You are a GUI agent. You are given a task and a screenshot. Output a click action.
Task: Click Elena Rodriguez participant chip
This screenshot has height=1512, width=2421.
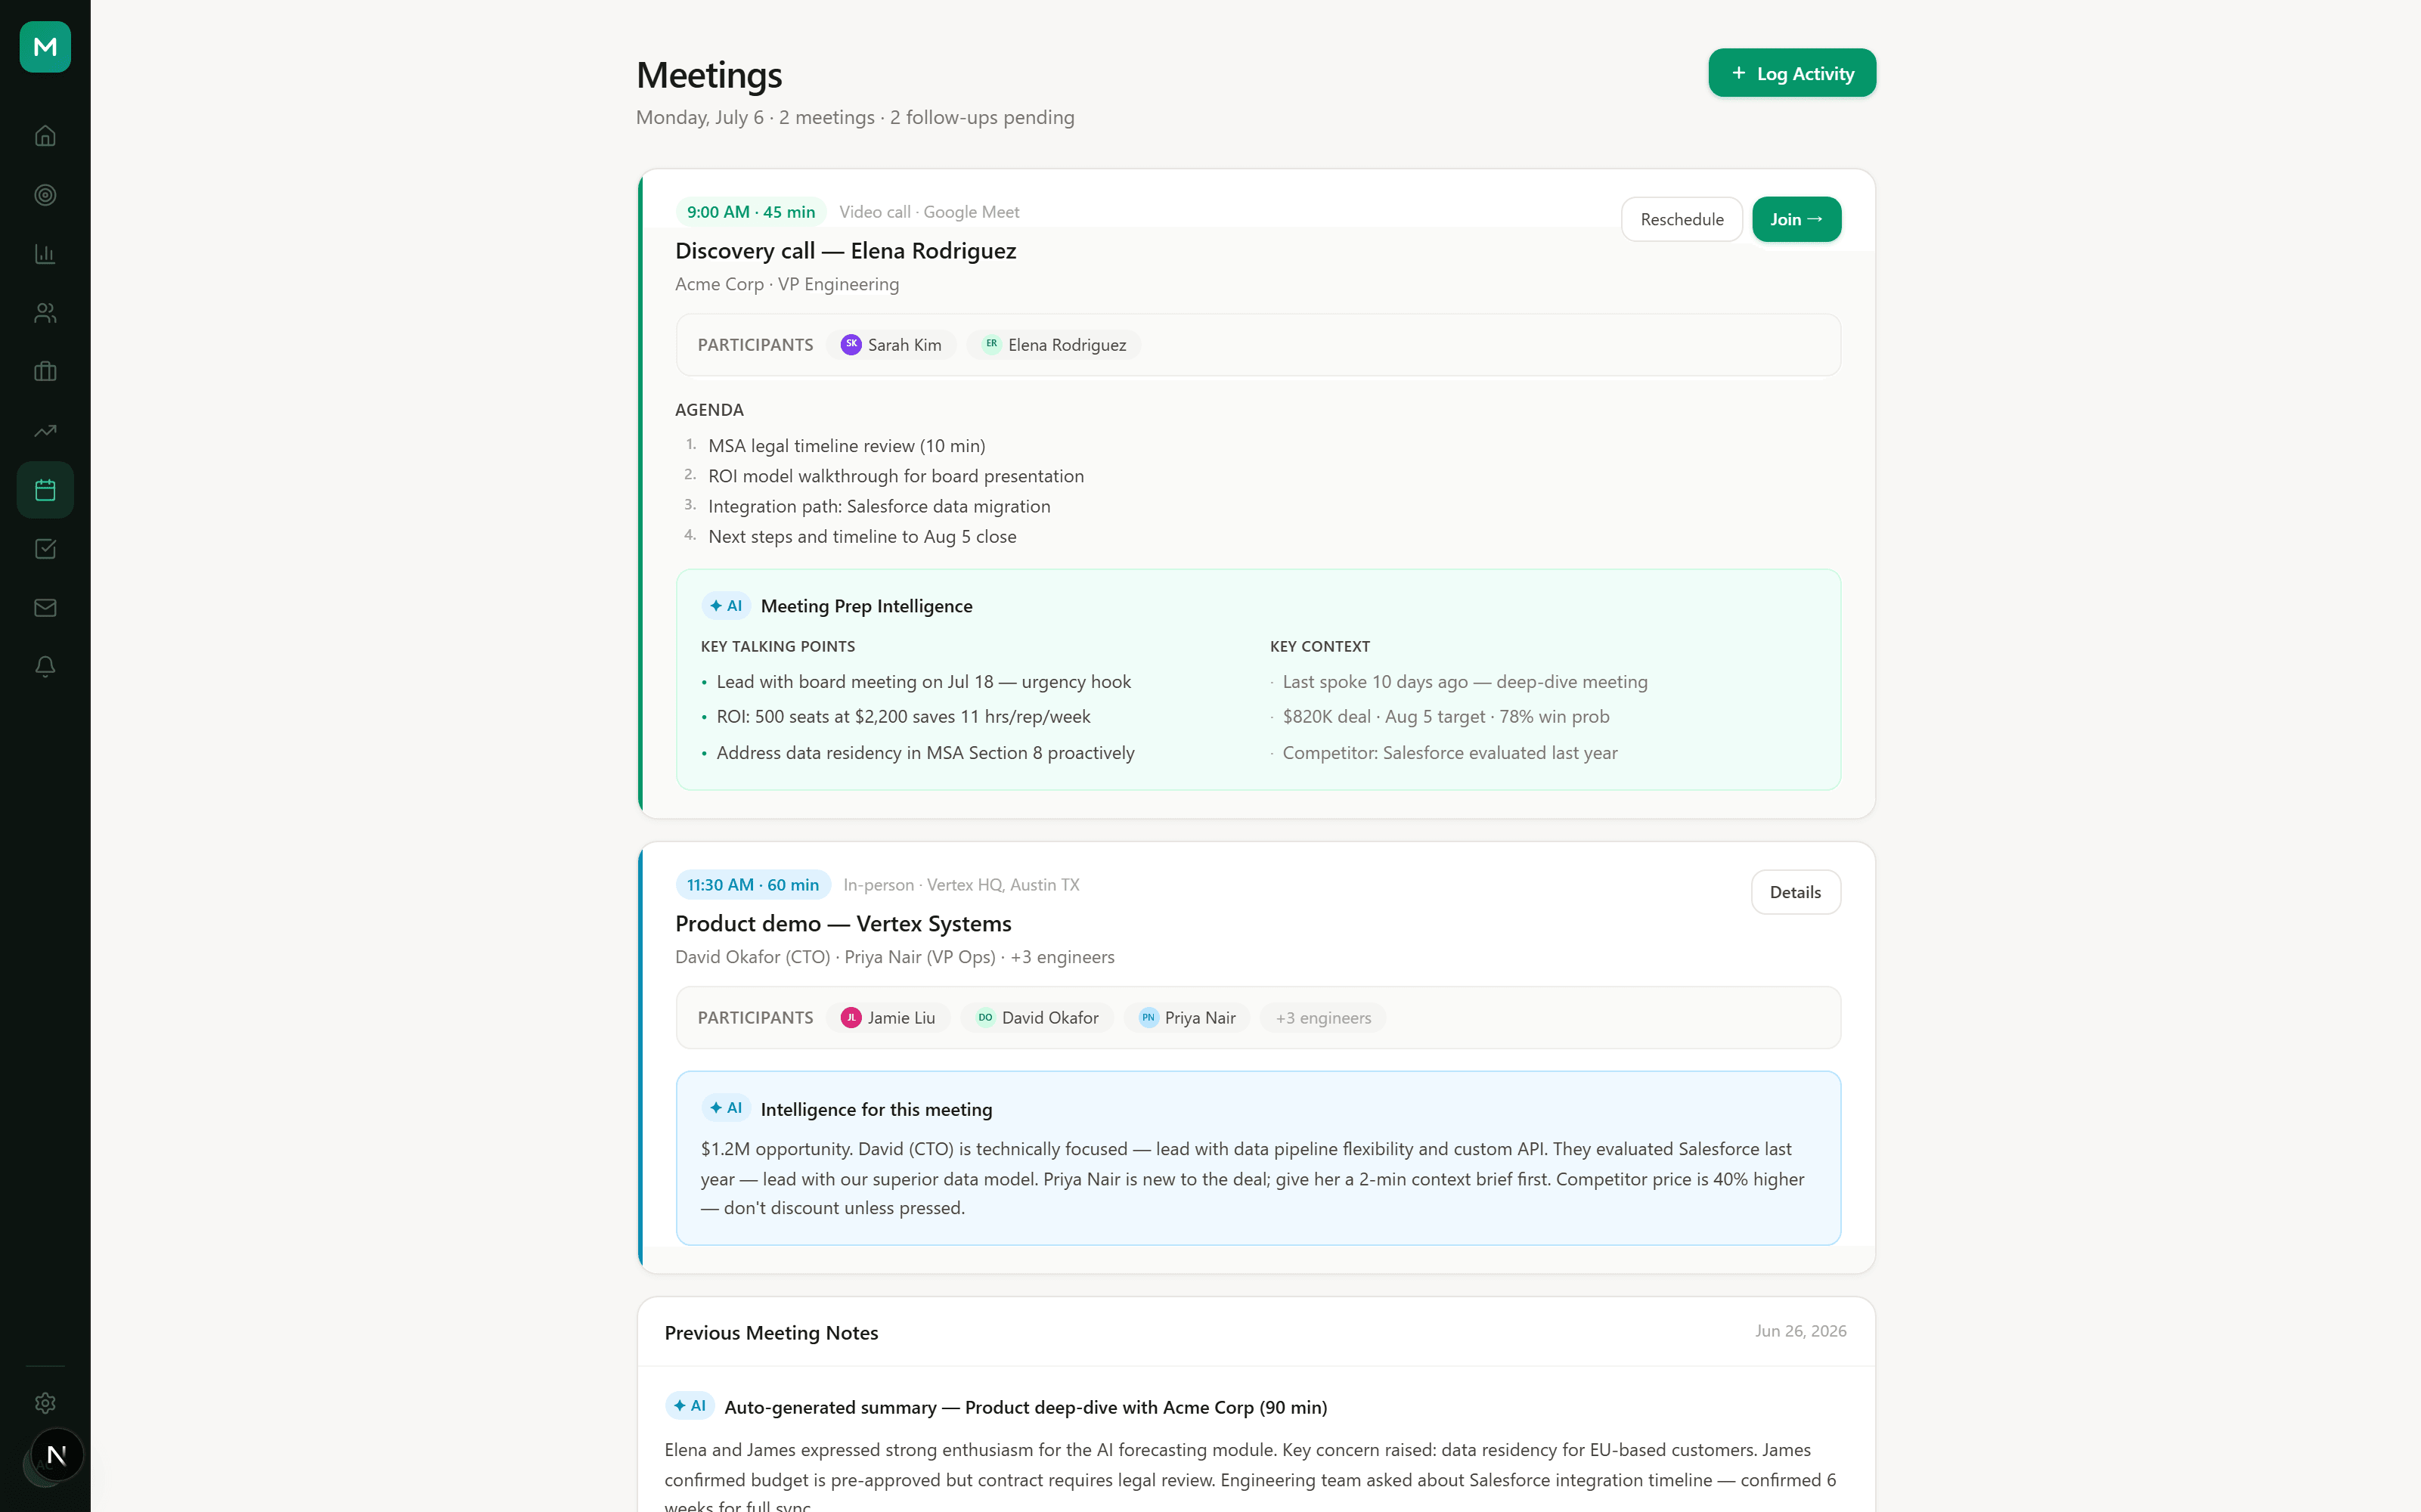(1054, 345)
